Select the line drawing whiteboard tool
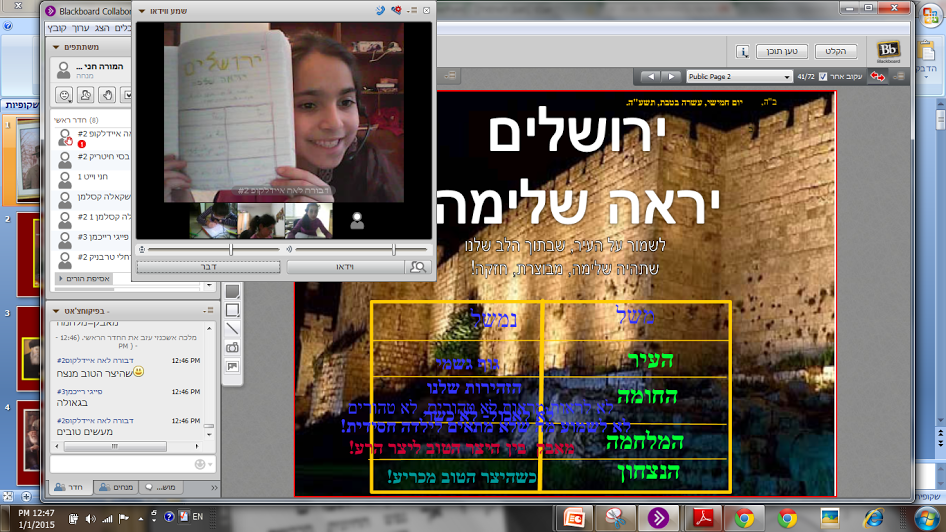 [x=232, y=329]
